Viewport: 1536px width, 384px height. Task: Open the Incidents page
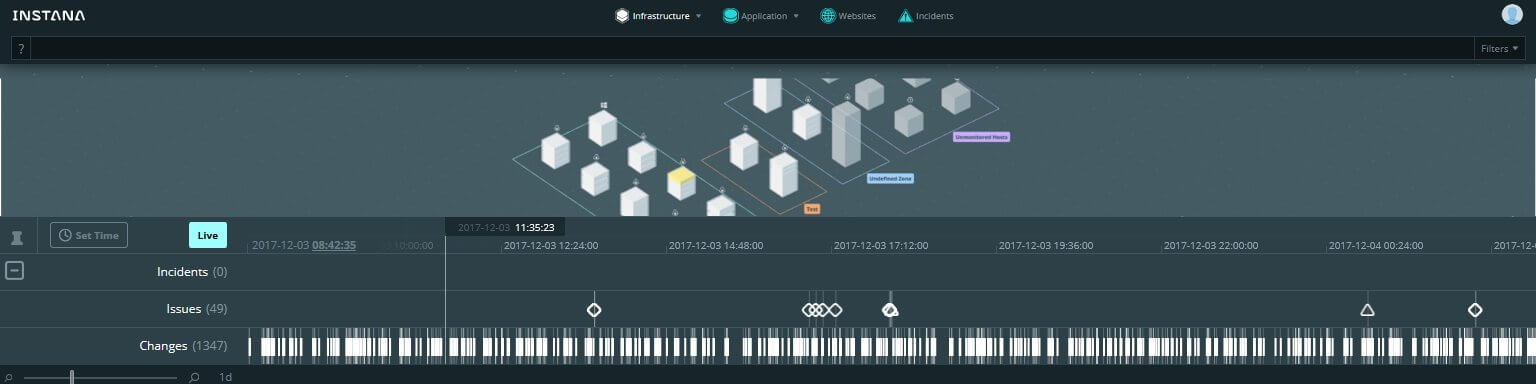click(x=926, y=16)
